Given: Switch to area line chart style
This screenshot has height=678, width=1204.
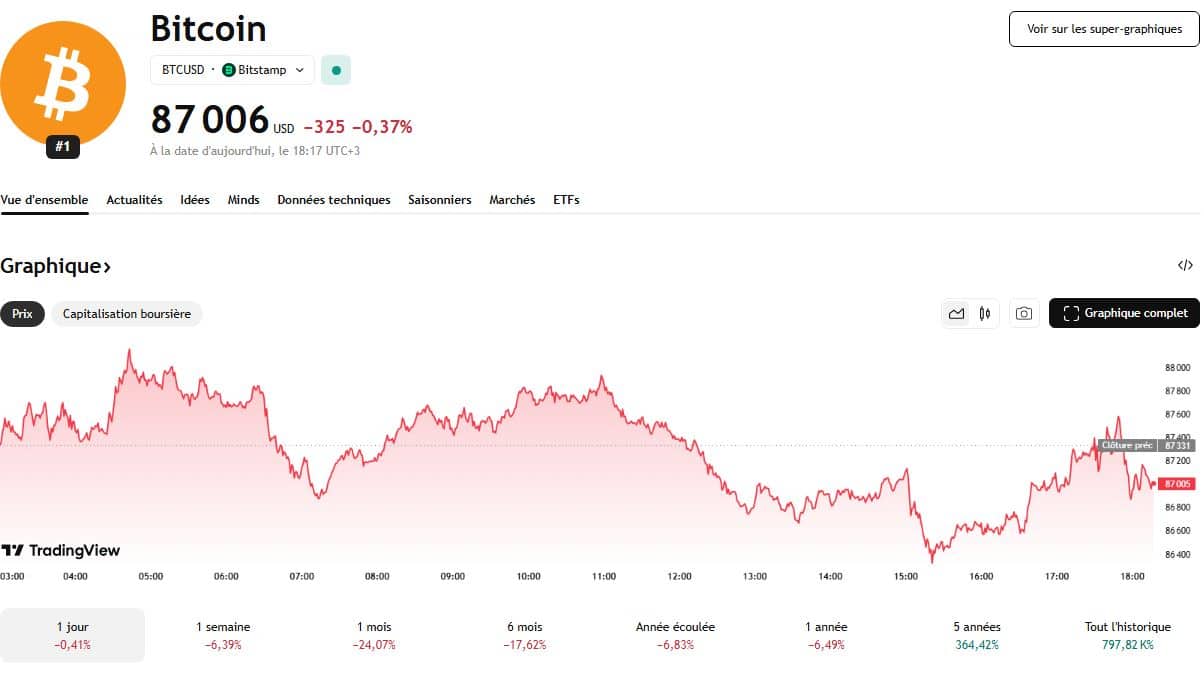Looking at the screenshot, I should coord(957,314).
